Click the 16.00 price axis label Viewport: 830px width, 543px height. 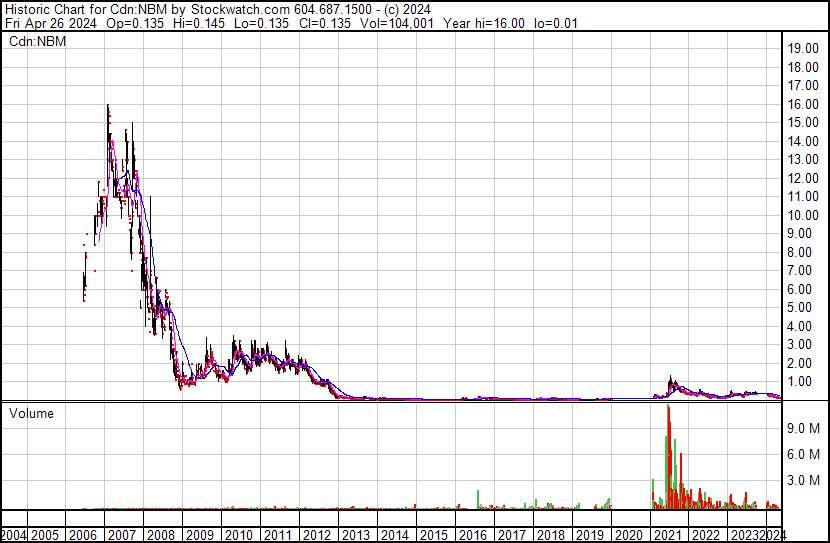(x=803, y=104)
